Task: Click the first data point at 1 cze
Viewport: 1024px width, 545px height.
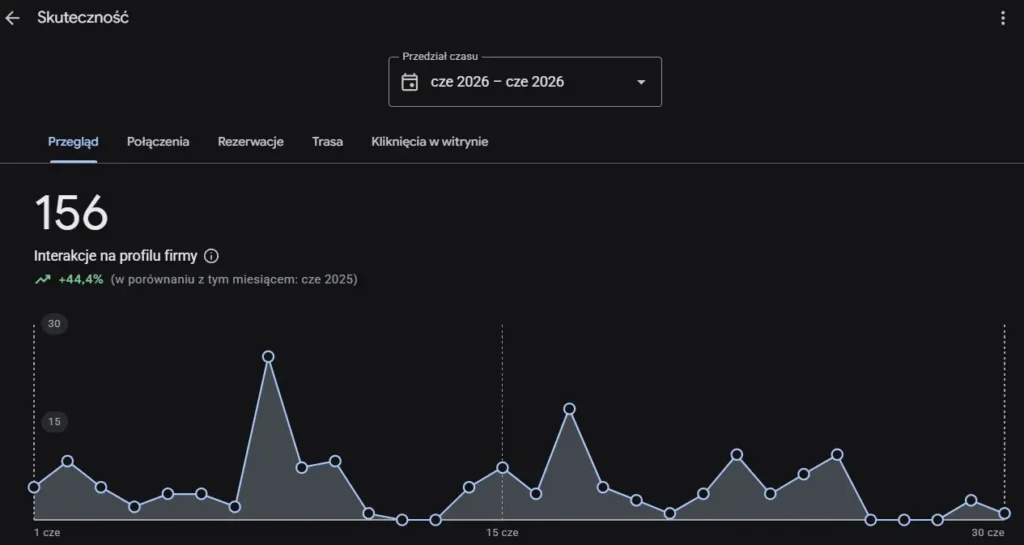Action: coord(34,487)
